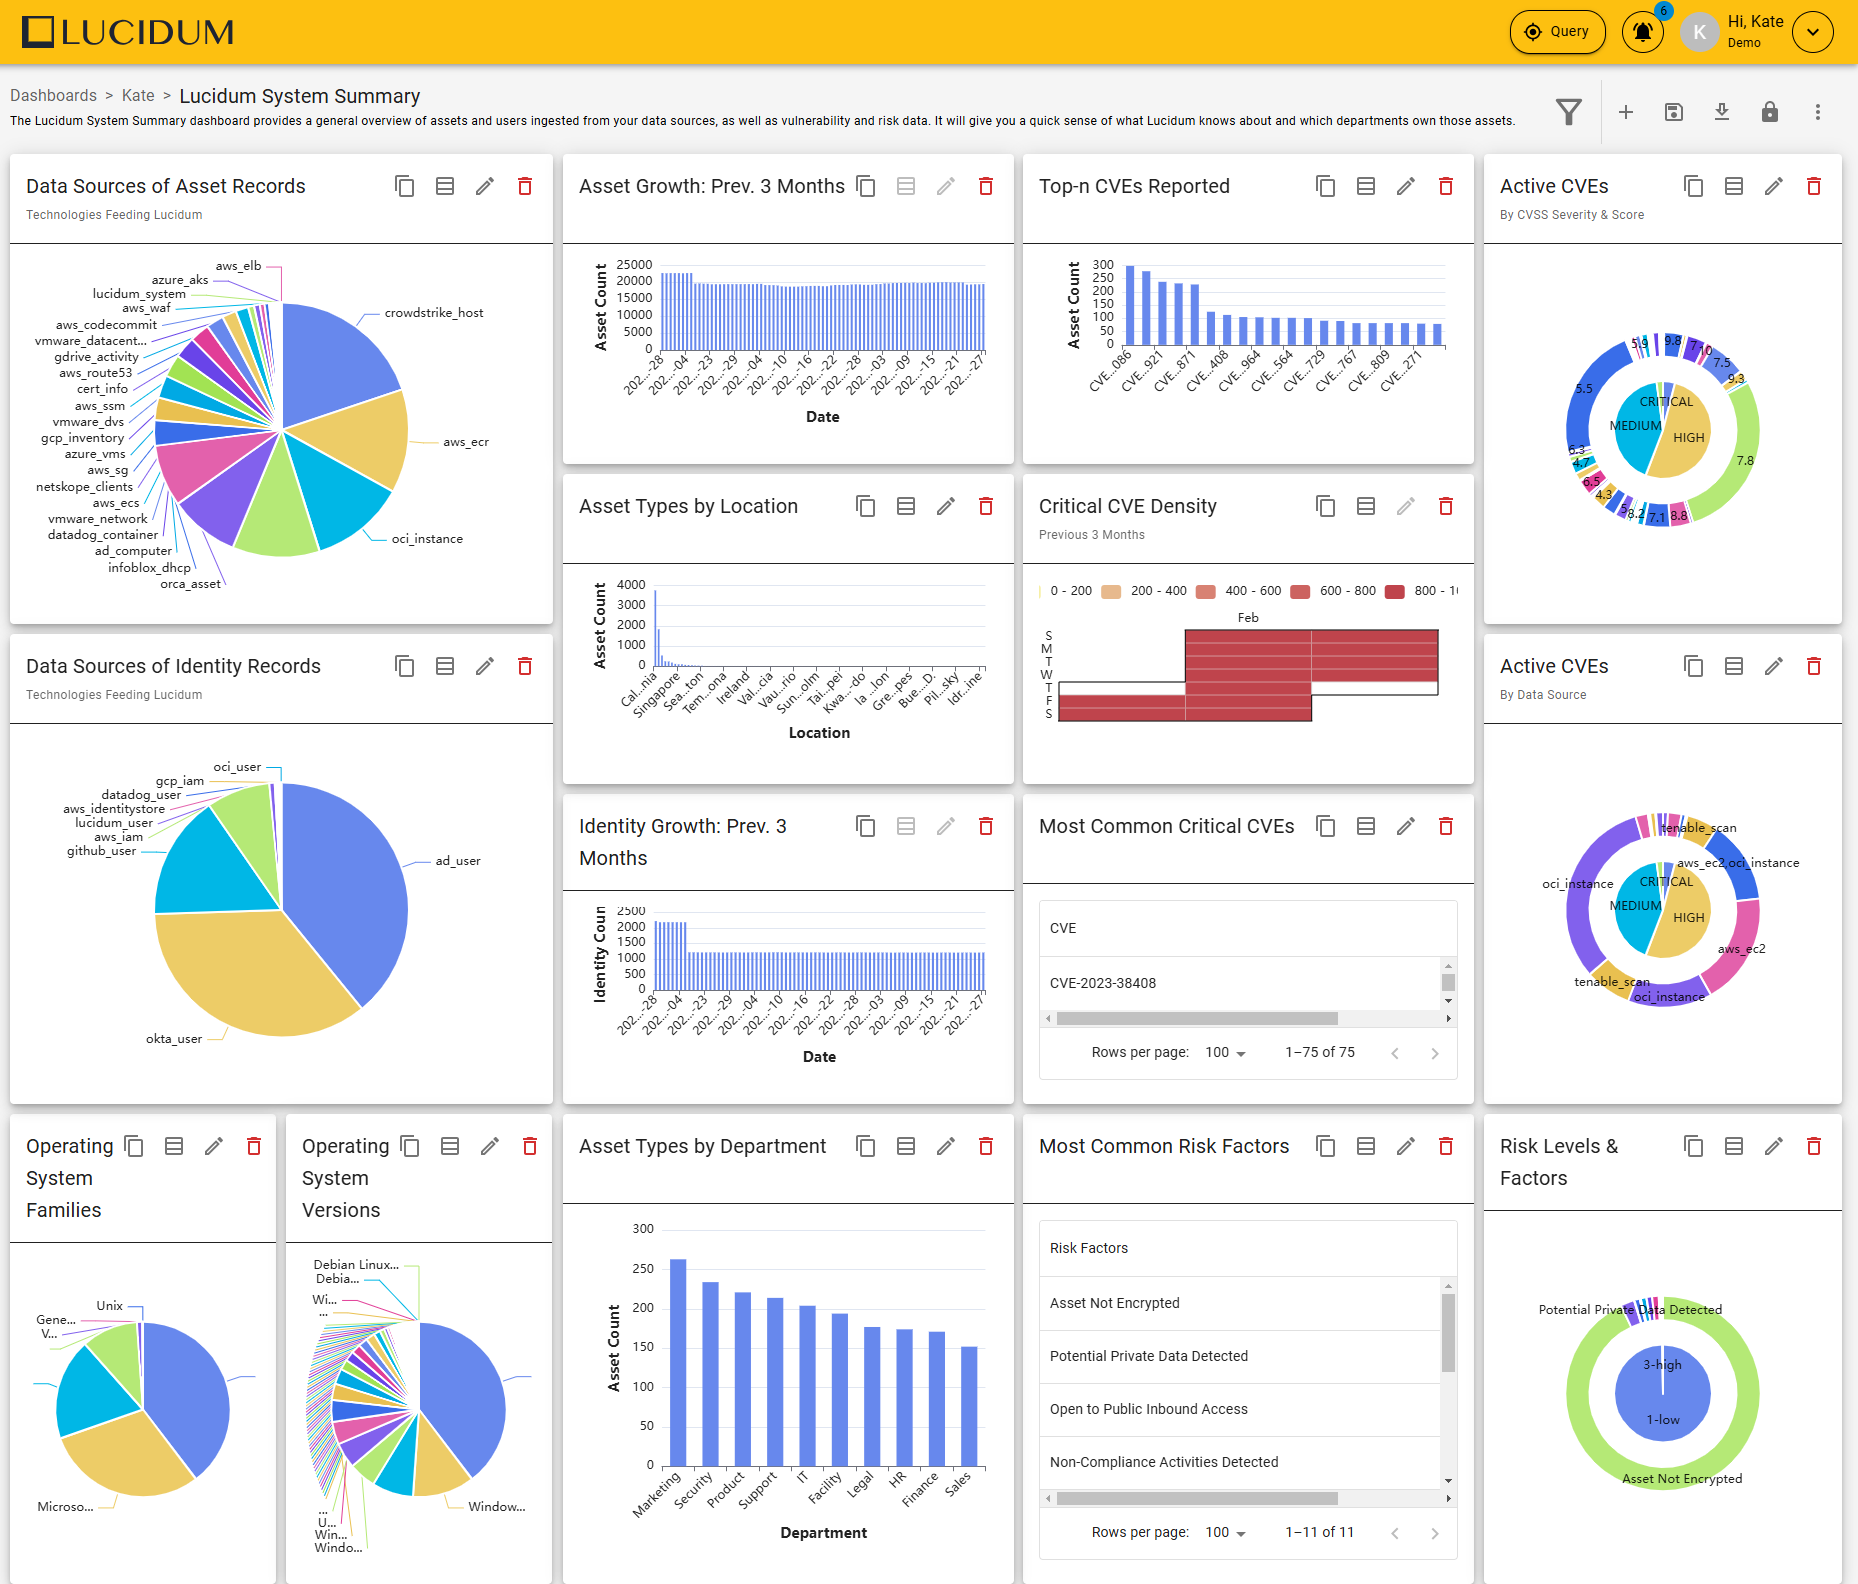Copy the Asset Types by Location chart
Image resolution: width=1858 pixels, height=1584 pixels.
tap(866, 506)
